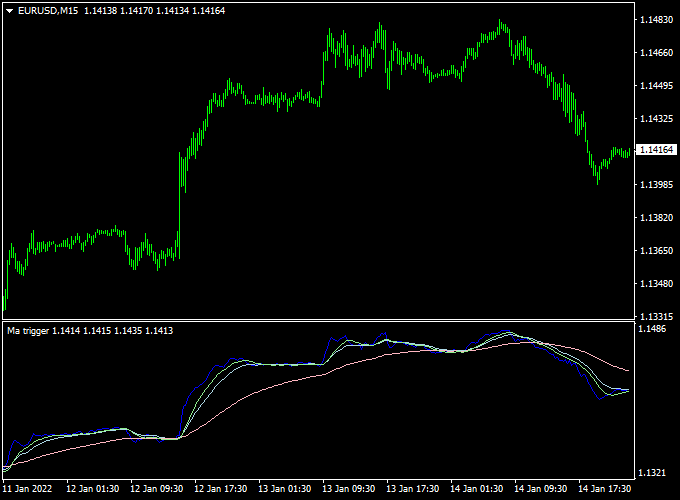
Task: Select the Ma trigger indicator label
Action: (x=28, y=331)
